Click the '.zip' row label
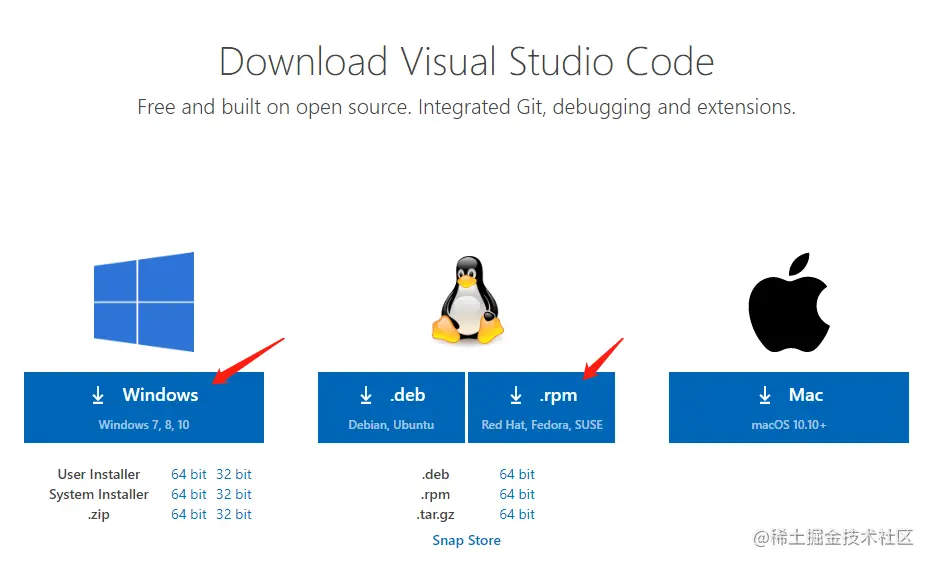 [99, 515]
